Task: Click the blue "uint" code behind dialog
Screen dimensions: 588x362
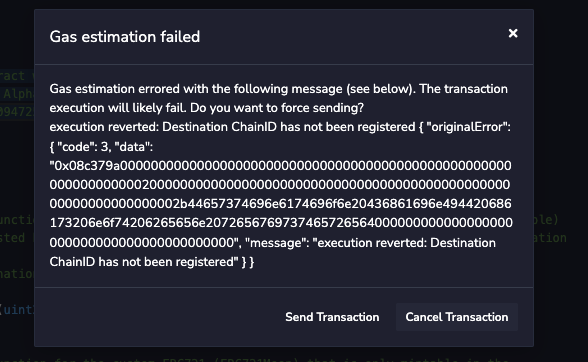Action: 19,310
